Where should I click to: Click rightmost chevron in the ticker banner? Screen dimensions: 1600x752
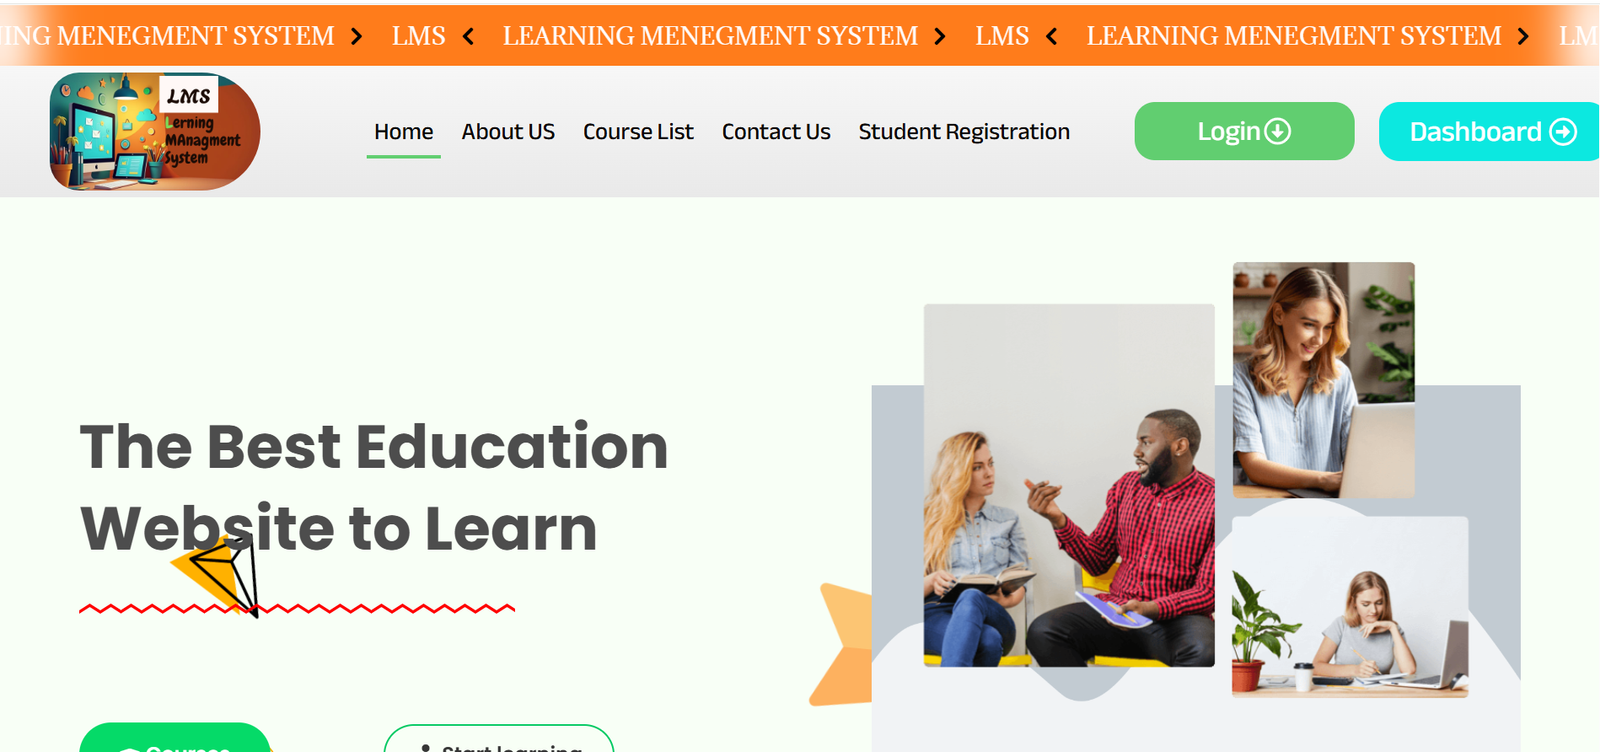point(1523,37)
